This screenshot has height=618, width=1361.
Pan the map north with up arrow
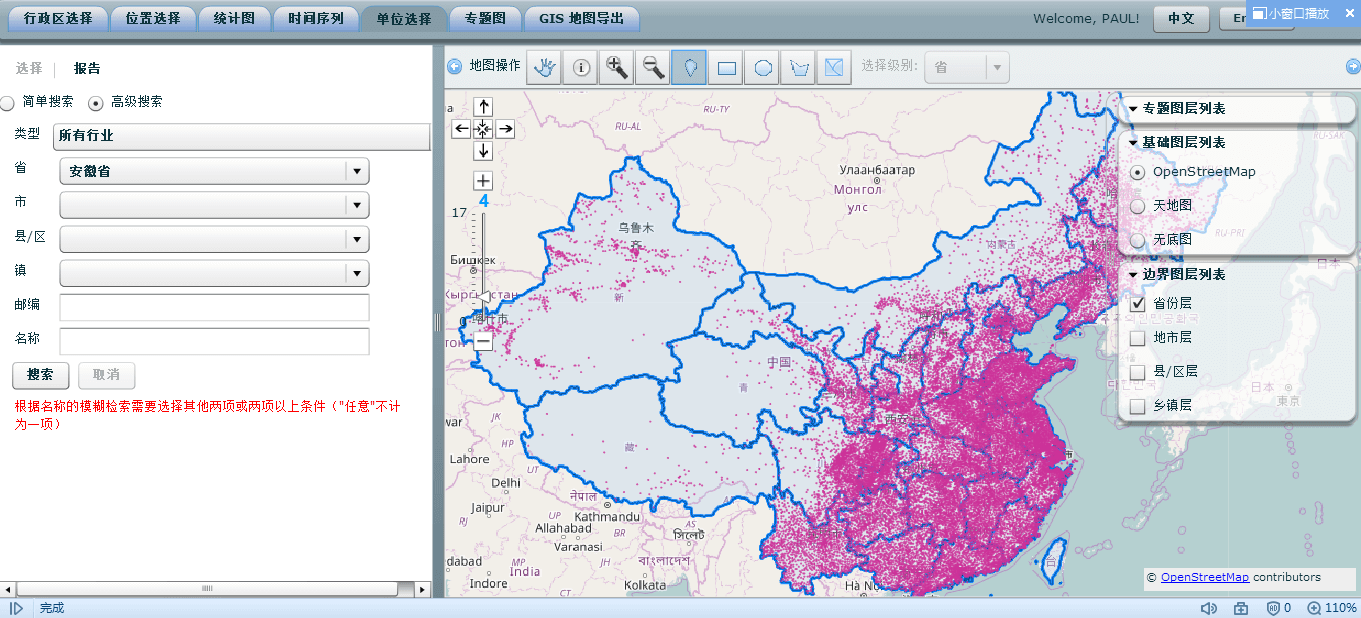coord(483,106)
